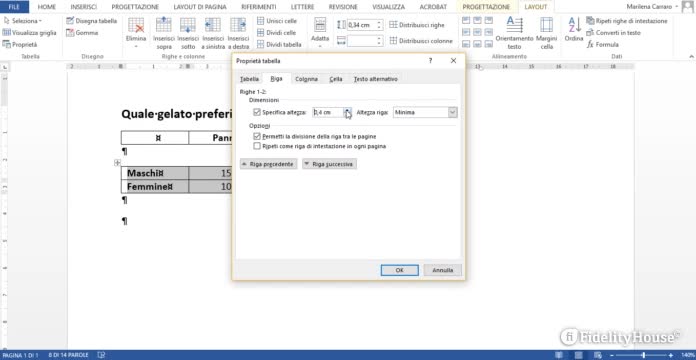This screenshot has width=696, height=360.
Task: Switch to LAYOUT DI PAGINA tab
Action: tap(200, 7)
